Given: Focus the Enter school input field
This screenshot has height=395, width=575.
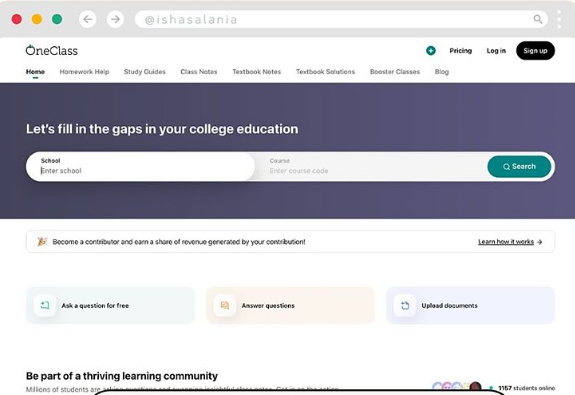Looking at the screenshot, I should pyautogui.click(x=140, y=167).
